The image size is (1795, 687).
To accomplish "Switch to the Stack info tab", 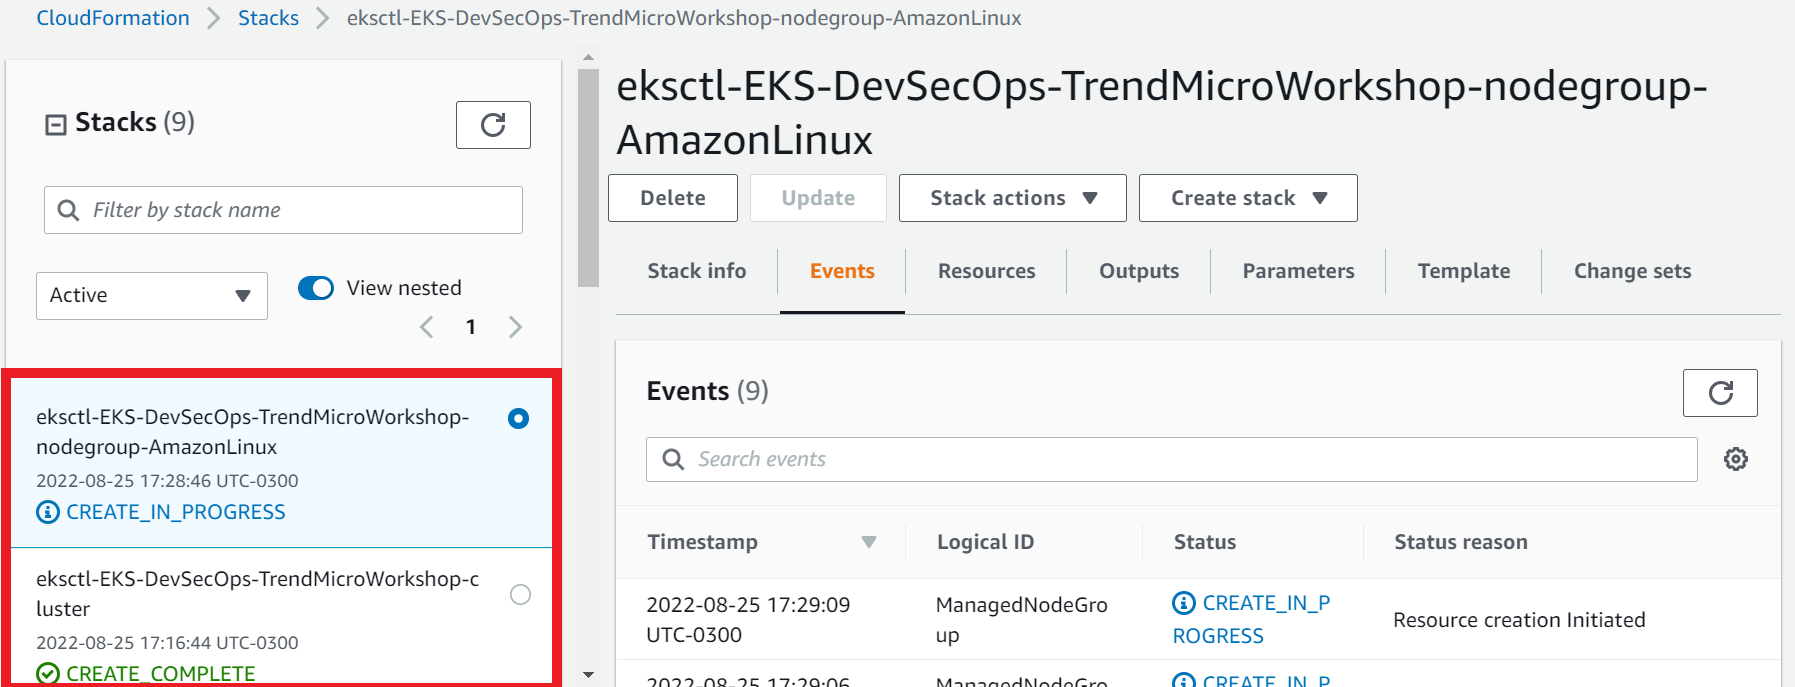I will tap(697, 271).
